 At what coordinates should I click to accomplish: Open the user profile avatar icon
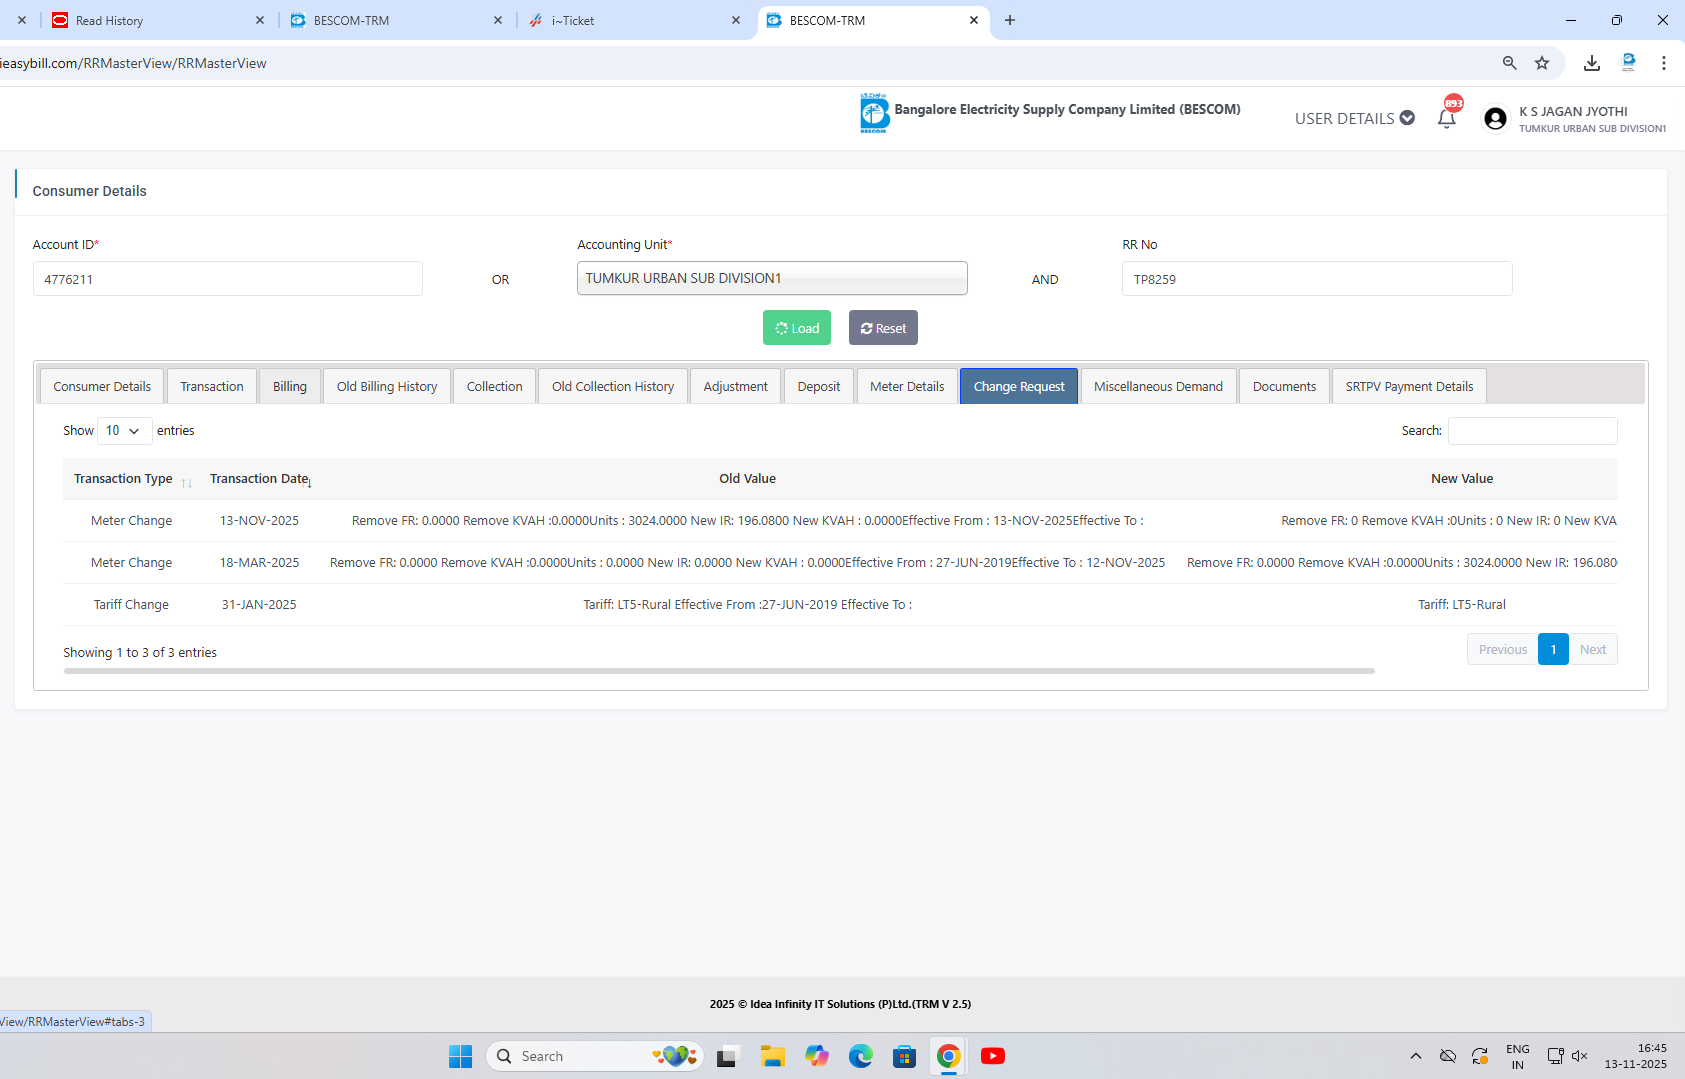click(1495, 119)
